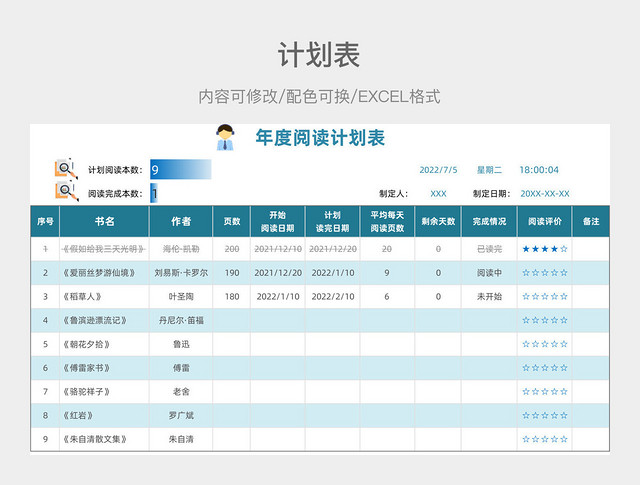The height and width of the screenshot is (485, 640).
Task: Select the star rating for 鲁滨逊漂流记
Action: click(x=544, y=320)
